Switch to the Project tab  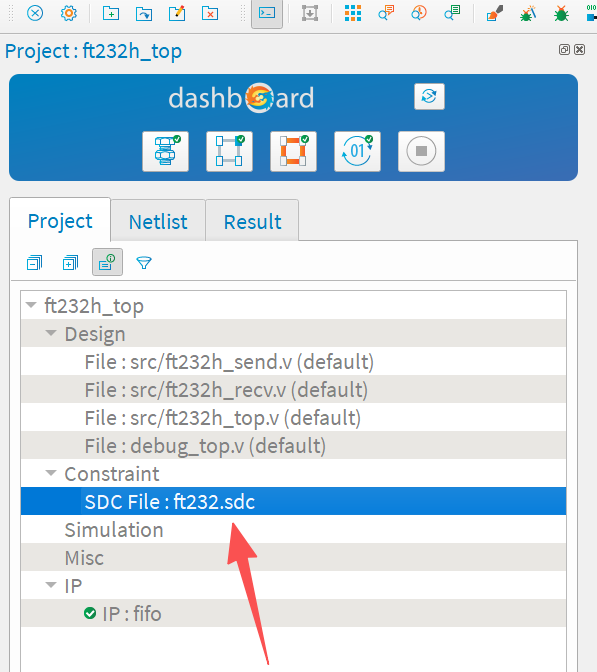click(x=60, y=221)
